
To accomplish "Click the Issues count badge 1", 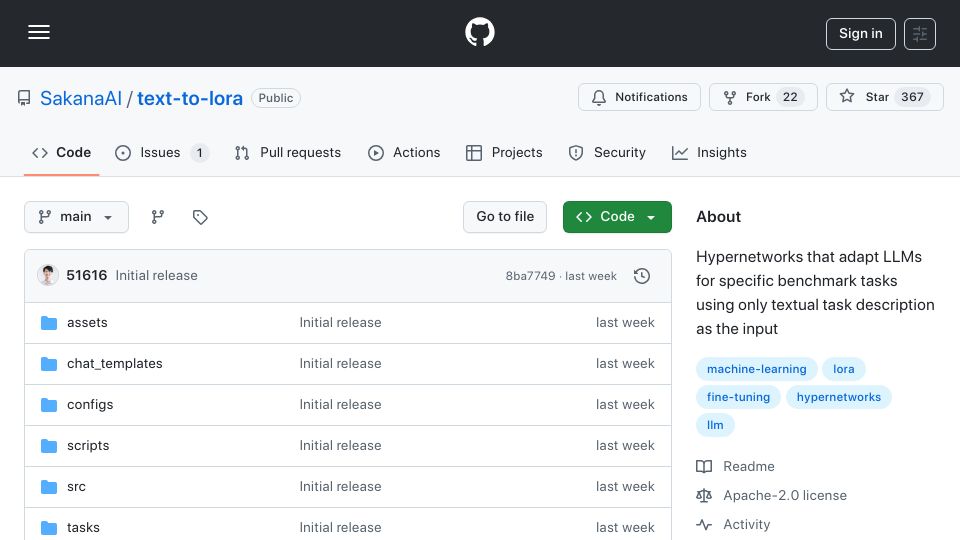I will pos(200,153).
